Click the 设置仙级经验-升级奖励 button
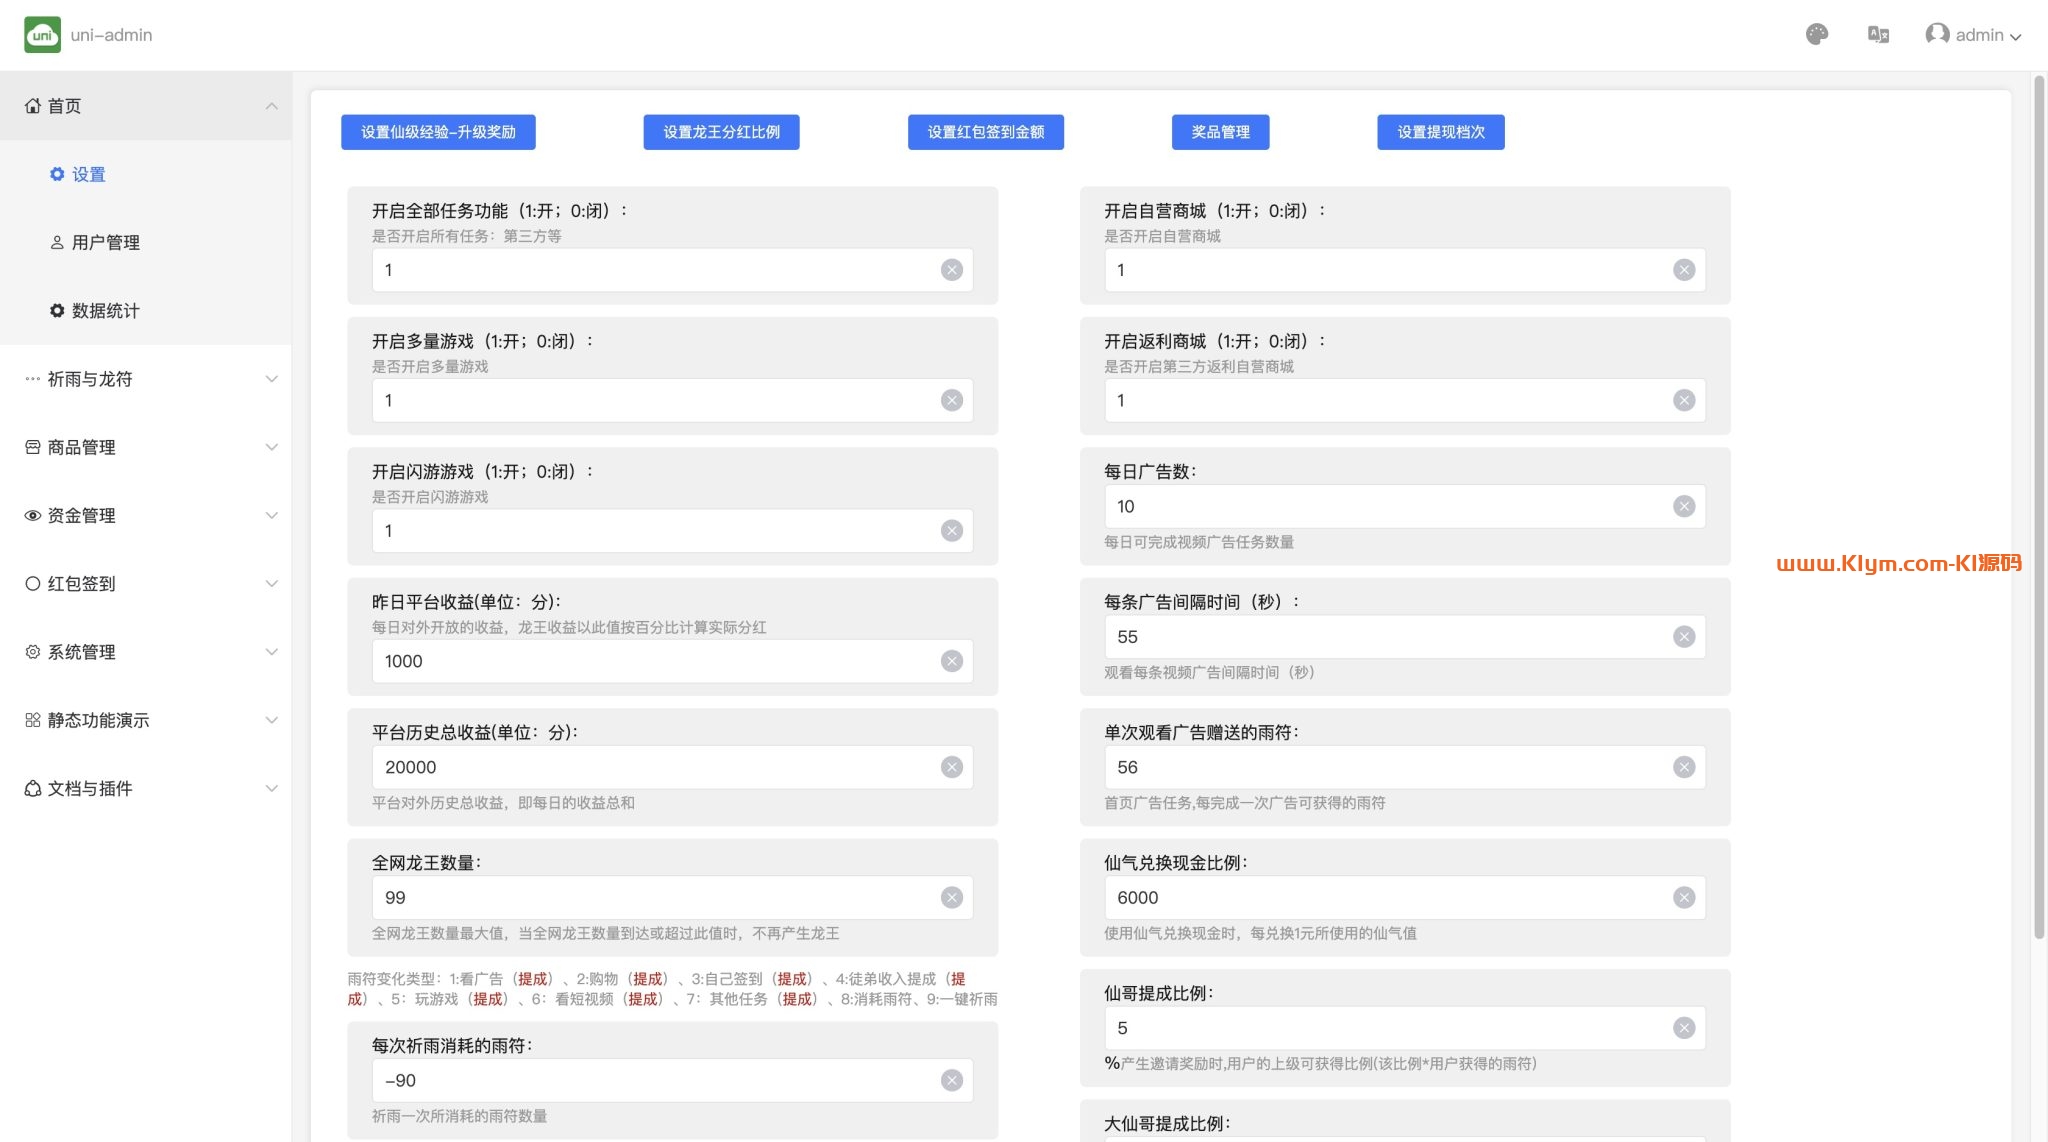Viewport: 2048px width, 1142px height. point(438,132)
